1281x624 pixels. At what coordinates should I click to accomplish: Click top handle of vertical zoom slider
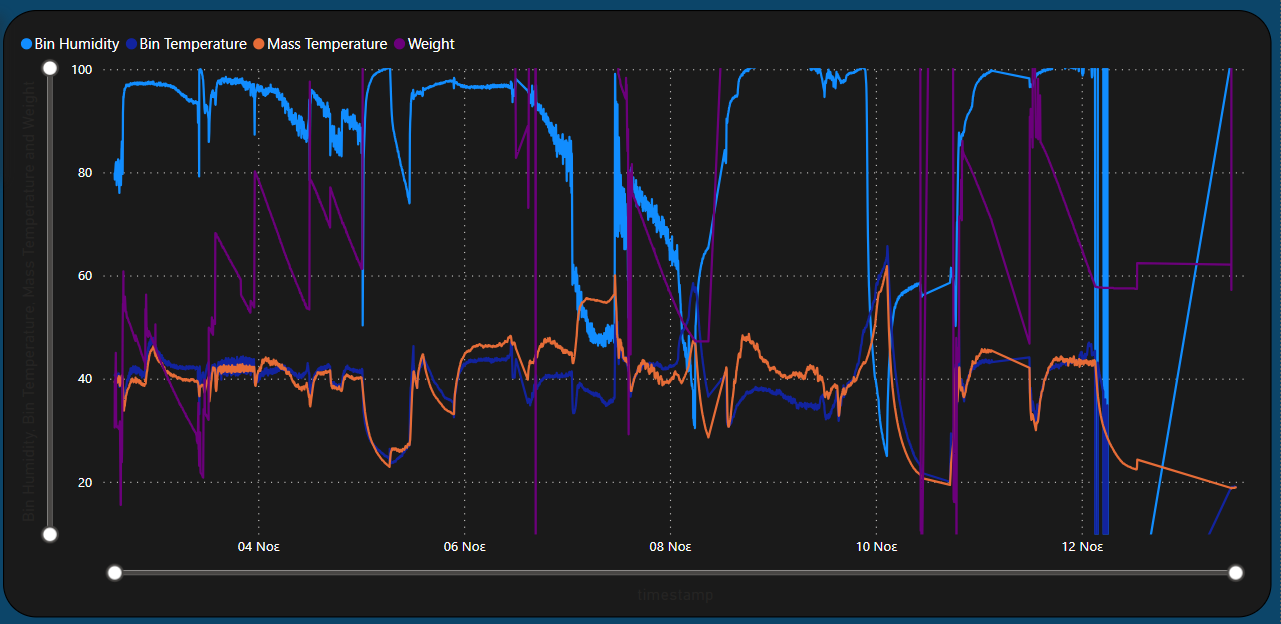coord(49,68)
